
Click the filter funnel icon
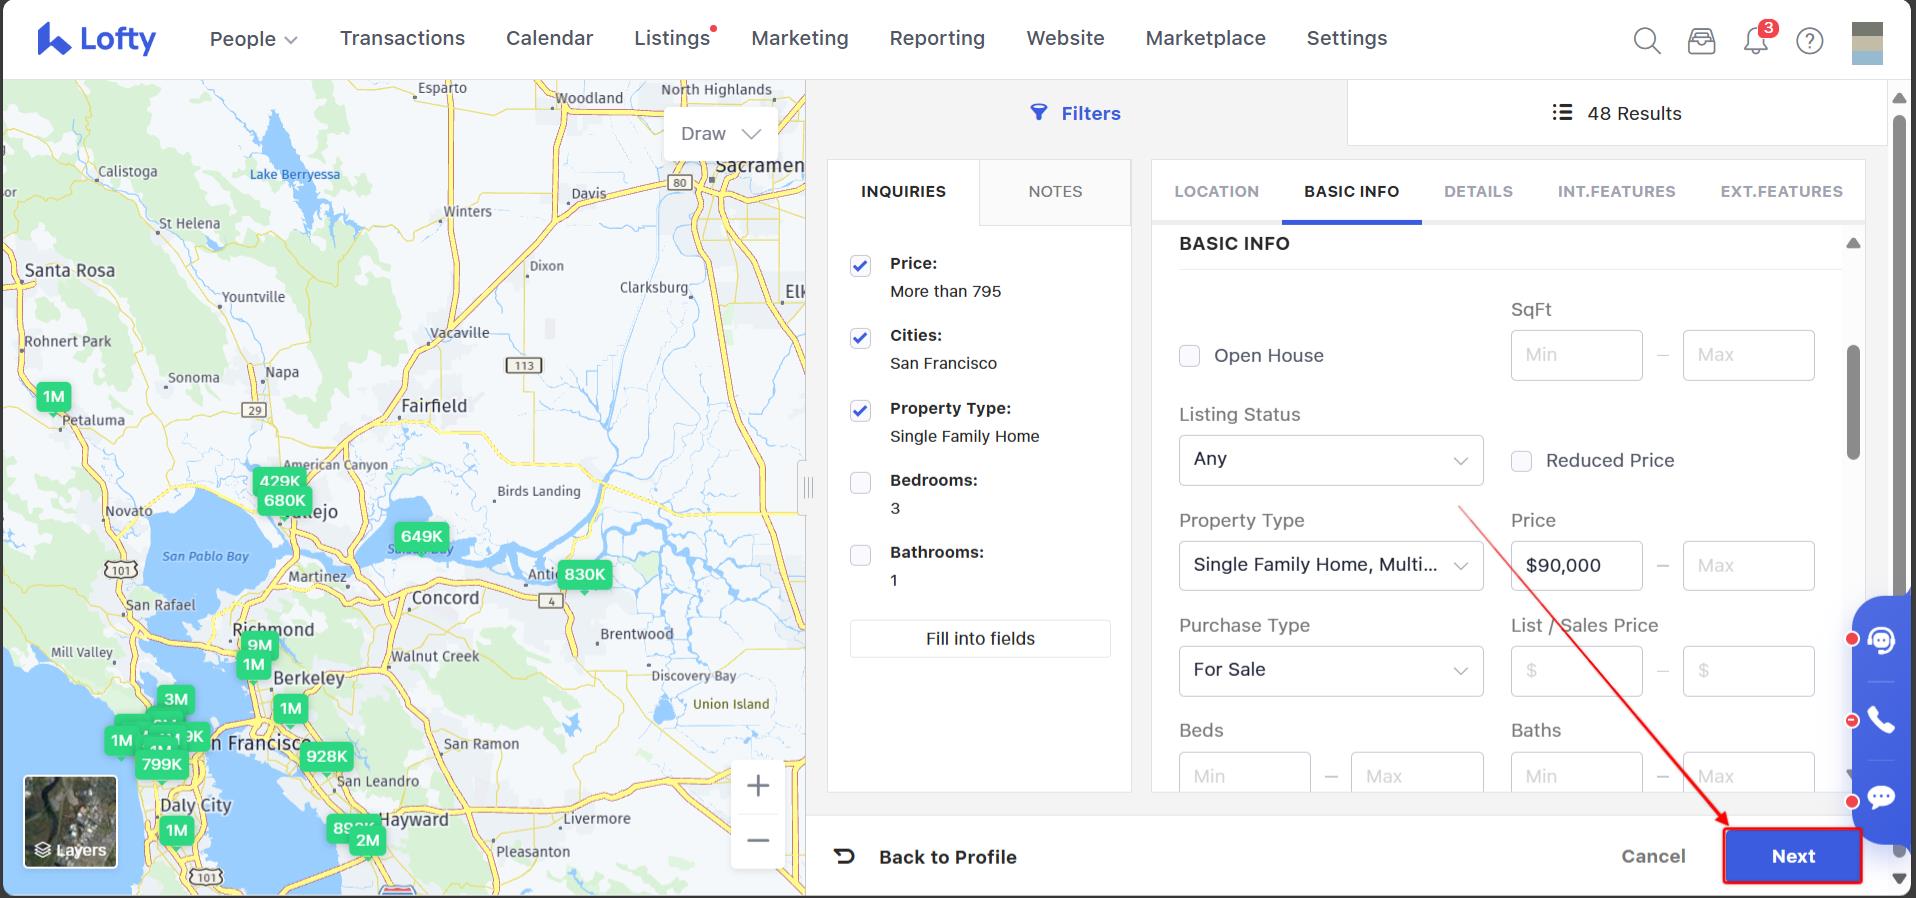pos(1039,113)
